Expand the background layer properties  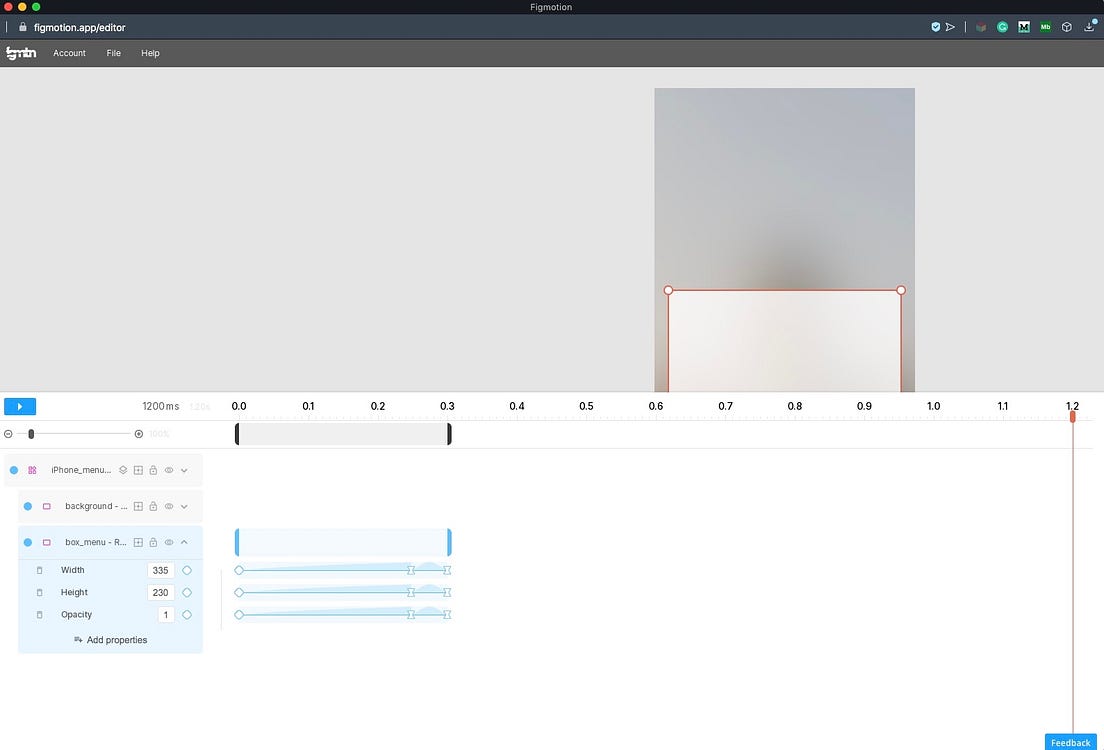pos(184,506)
